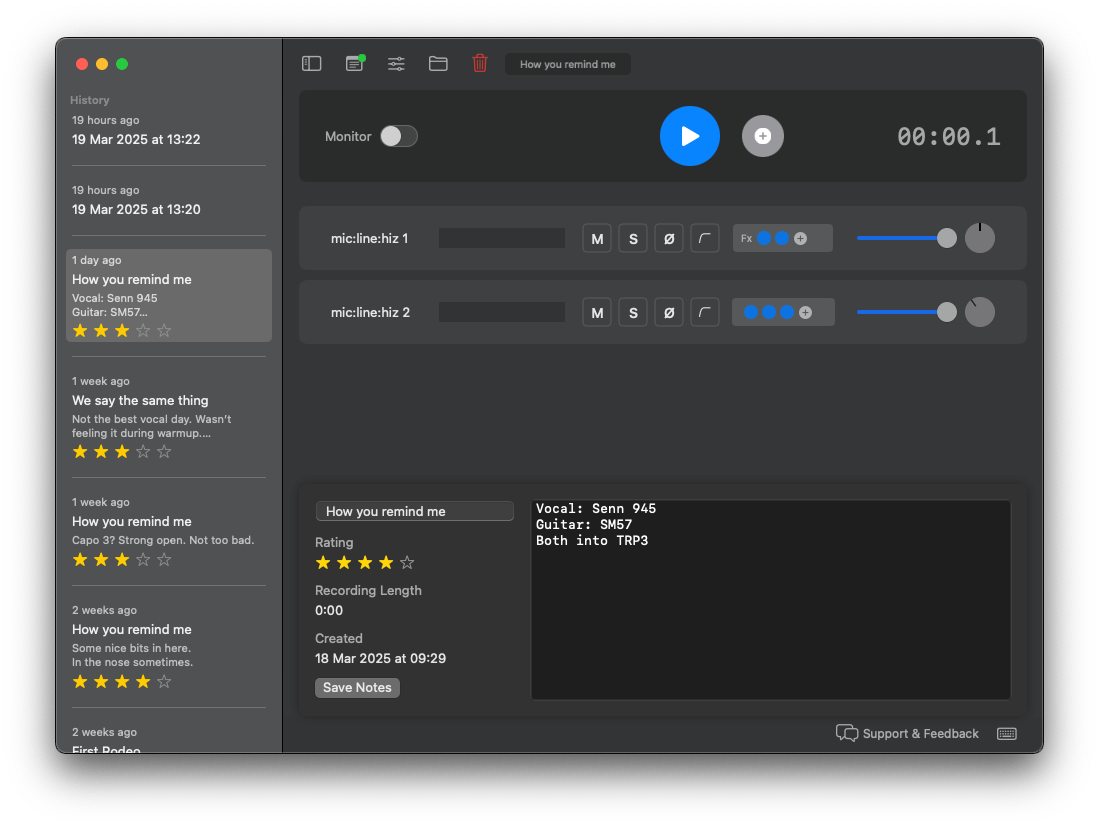The height and width of the screenshot is (827, 1099).
Task: Open Support & Feedback
Action: pos(907,733)
